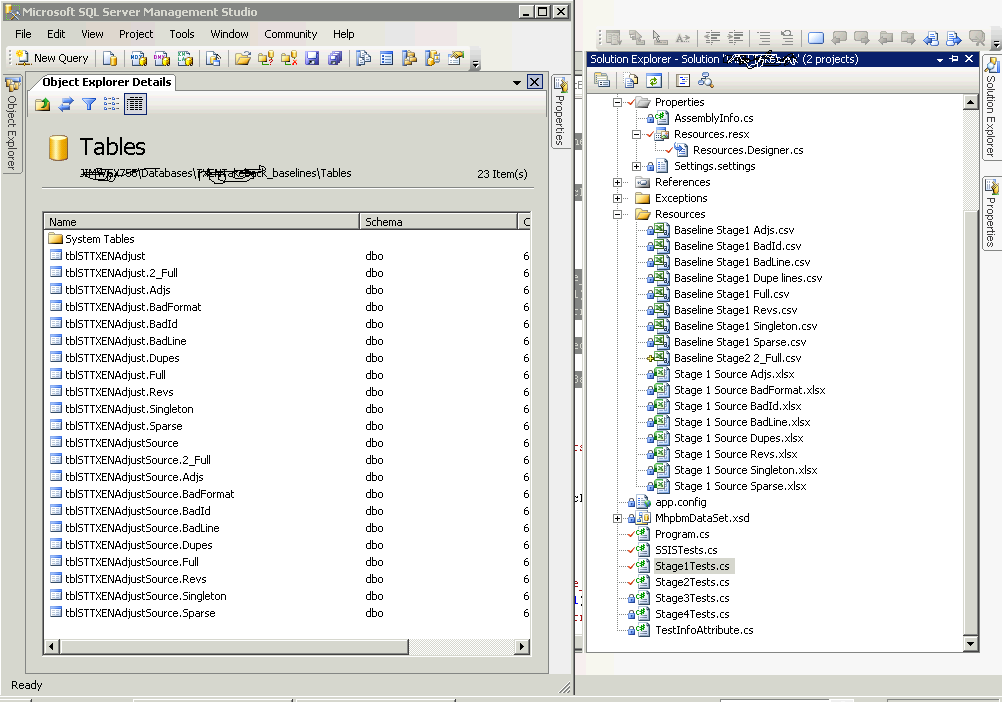The height and width of the screenshot is (702, 1002).
Task: Select table tblSTTXENAdjust.BadFormat
Action: [125, 307]
